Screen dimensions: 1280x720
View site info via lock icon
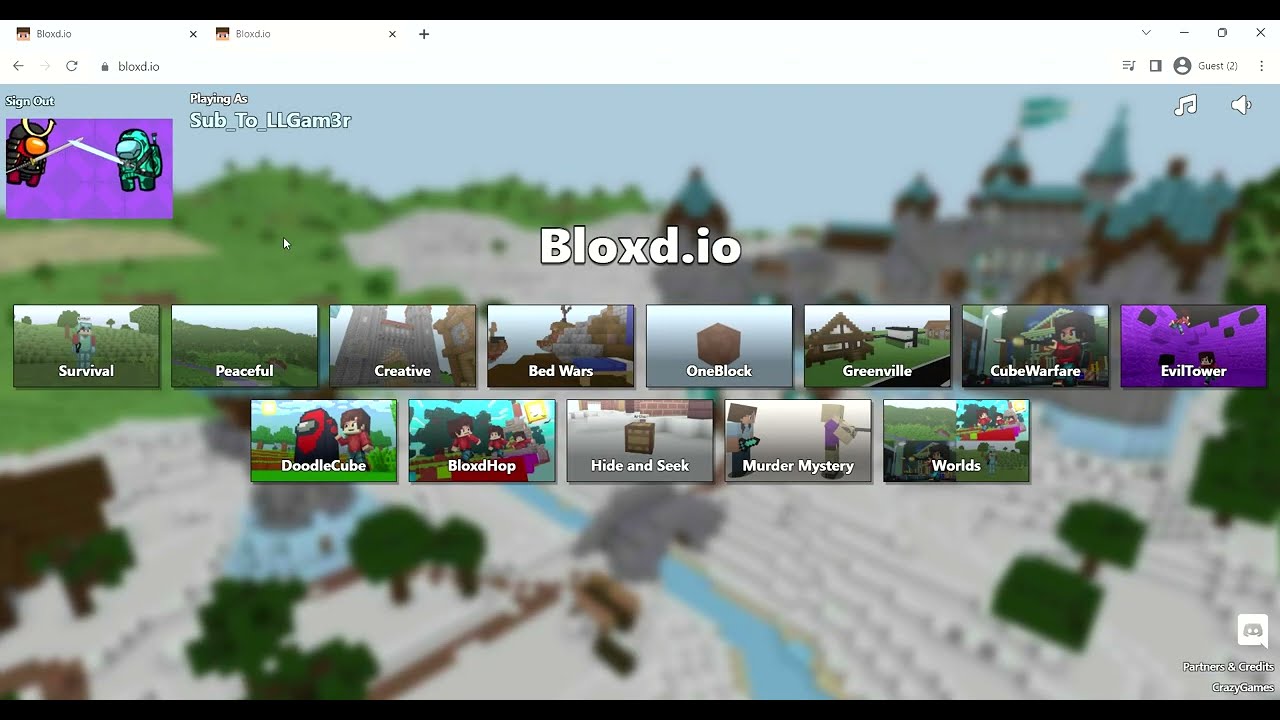tap(105, 67)
